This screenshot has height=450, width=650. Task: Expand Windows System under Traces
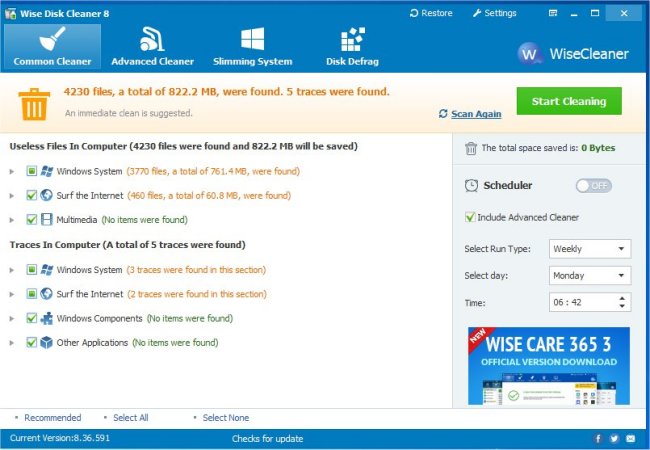pyautogui.click(x=12, y=270)
